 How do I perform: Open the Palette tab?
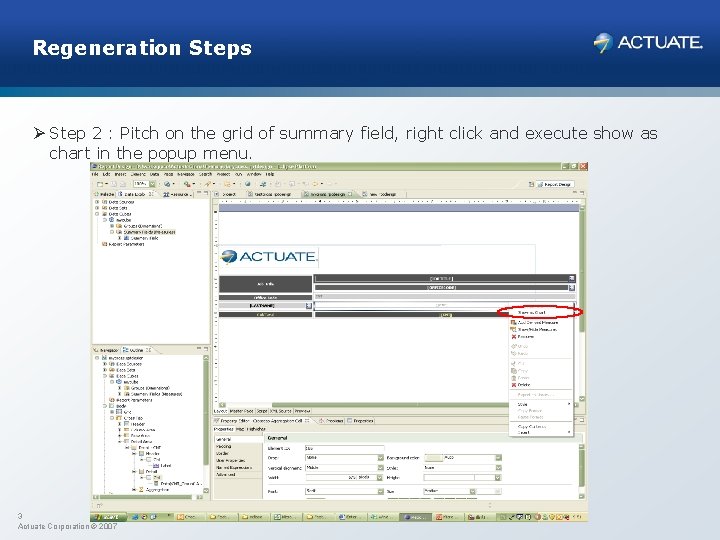pos(104,194)
